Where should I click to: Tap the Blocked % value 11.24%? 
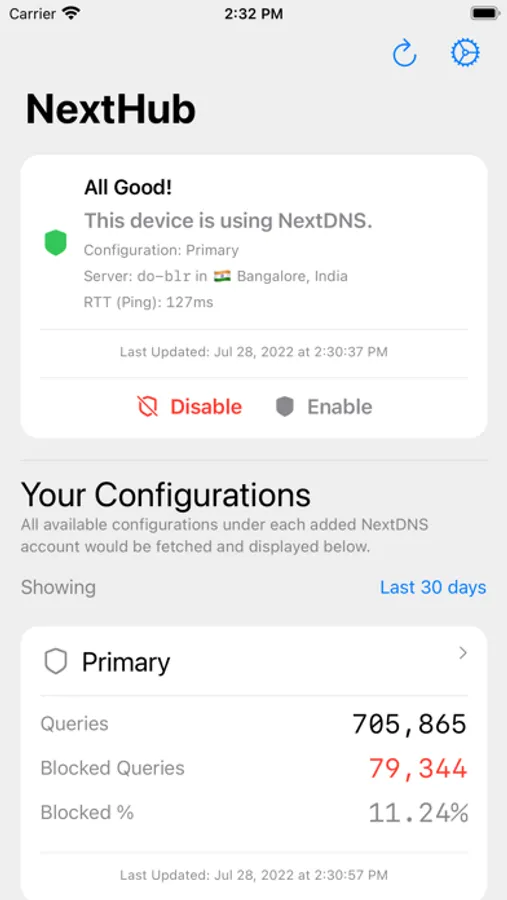click(418, 813)
